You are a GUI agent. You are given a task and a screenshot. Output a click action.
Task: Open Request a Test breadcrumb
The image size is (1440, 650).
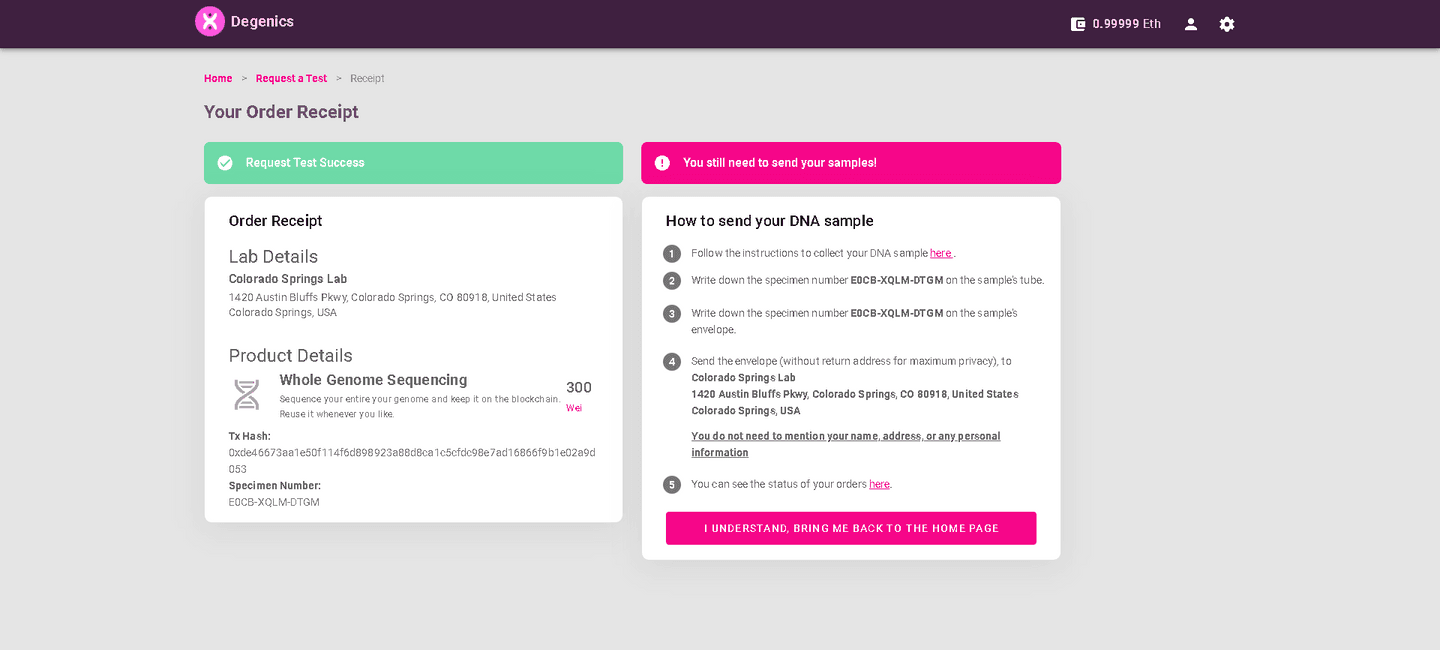291,78
